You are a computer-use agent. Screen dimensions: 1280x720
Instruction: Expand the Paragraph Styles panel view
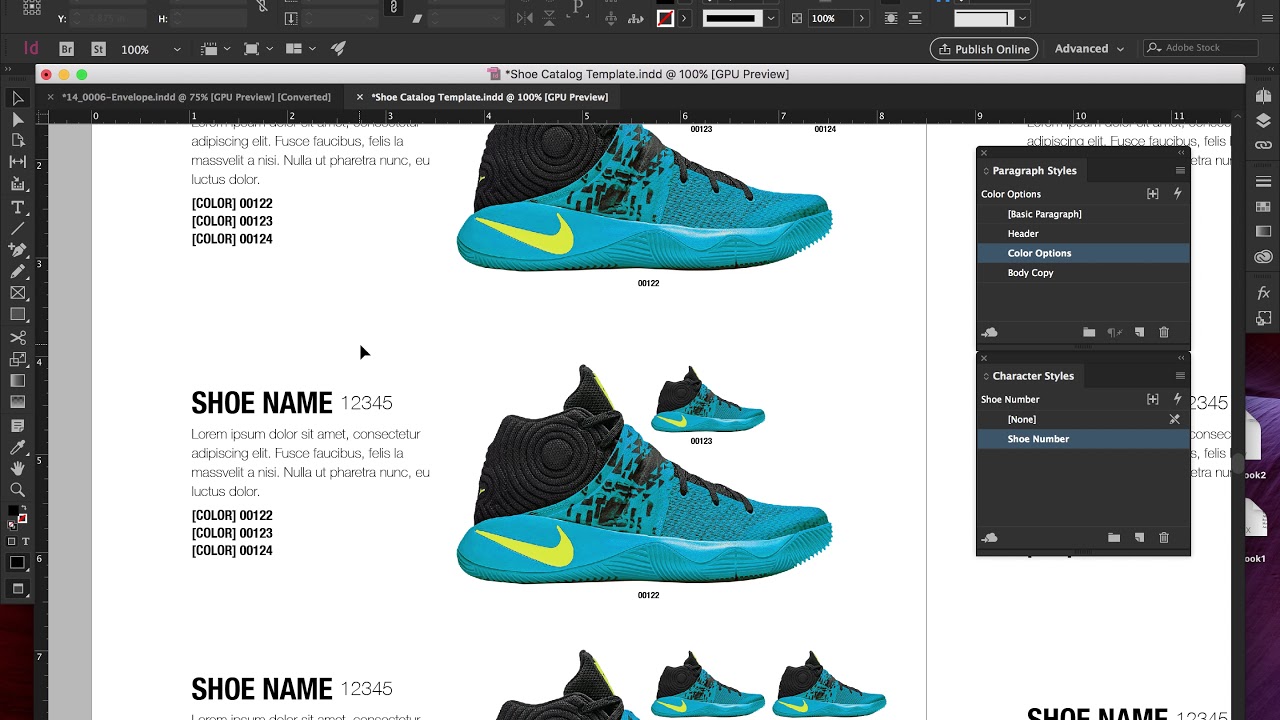pyautogui.click(x=986, y=171)
